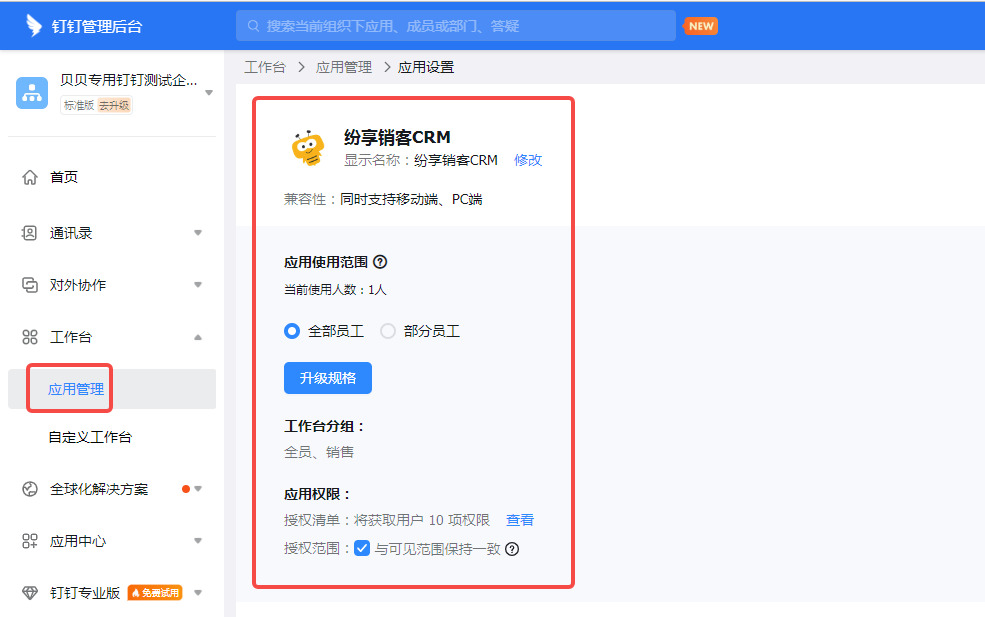Click the diamond icon beside 钉钉专业版
The image size is (985, 617).
coord(30,592)
